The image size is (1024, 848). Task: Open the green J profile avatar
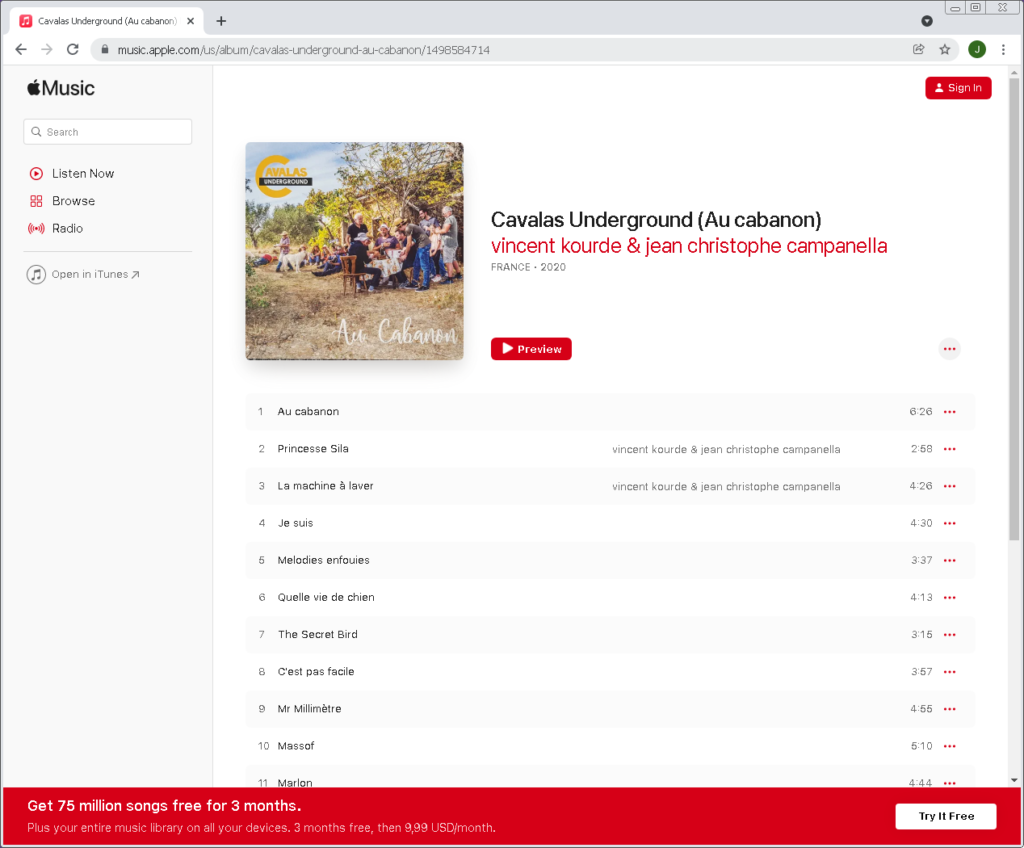tap(977, 49)
